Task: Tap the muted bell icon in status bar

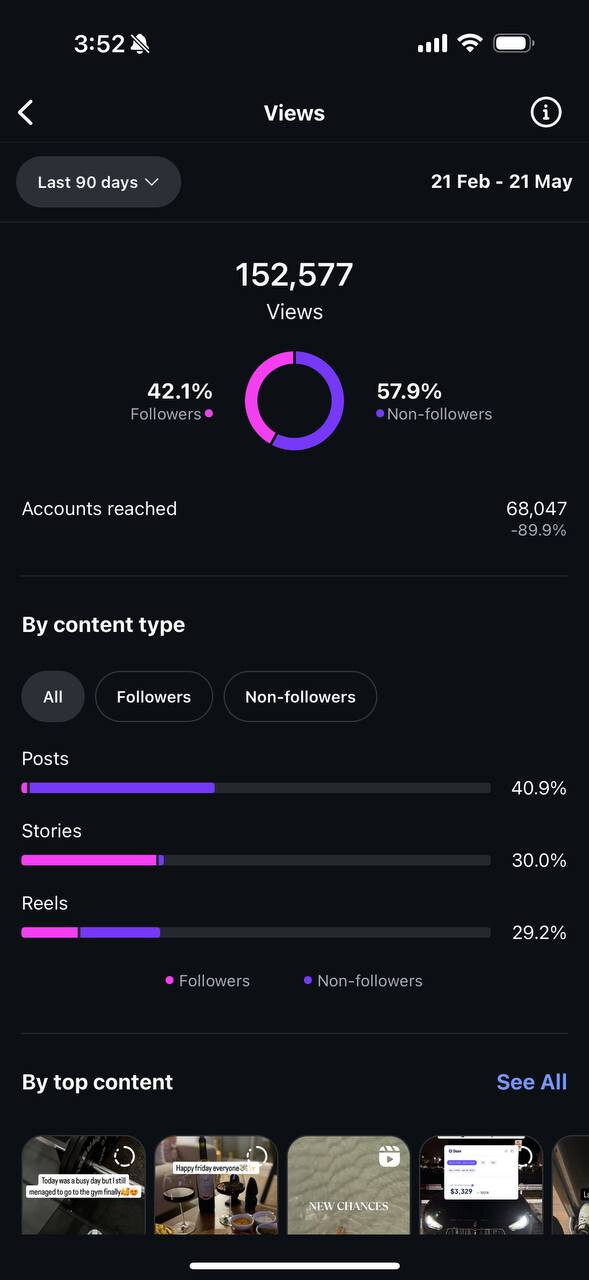Action: pos(139,44)
